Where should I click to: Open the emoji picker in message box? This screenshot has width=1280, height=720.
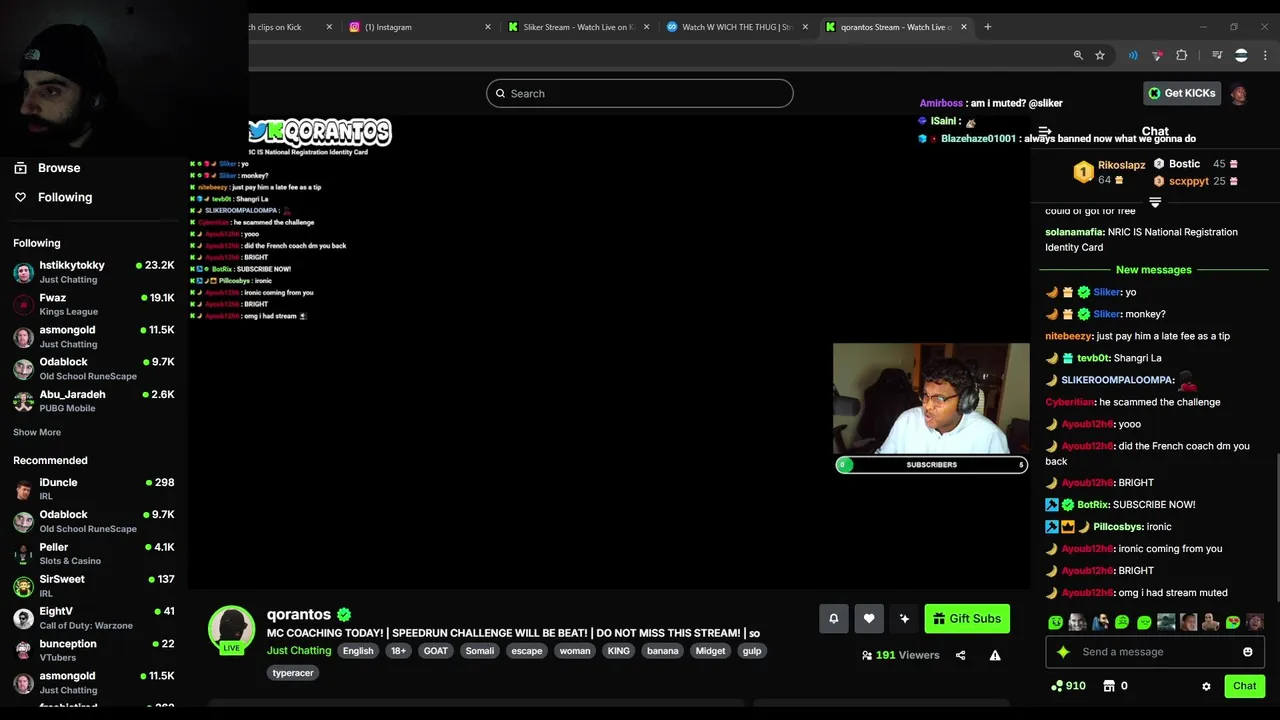pos(1247,652)
